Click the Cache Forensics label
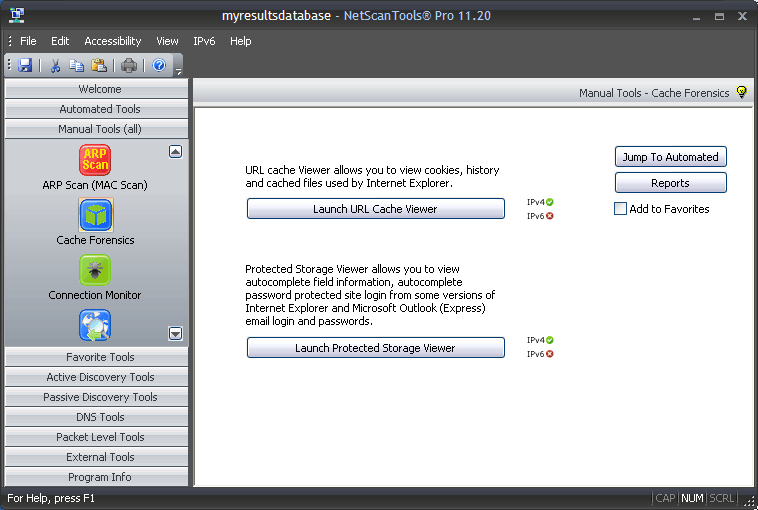 (95, 240)
